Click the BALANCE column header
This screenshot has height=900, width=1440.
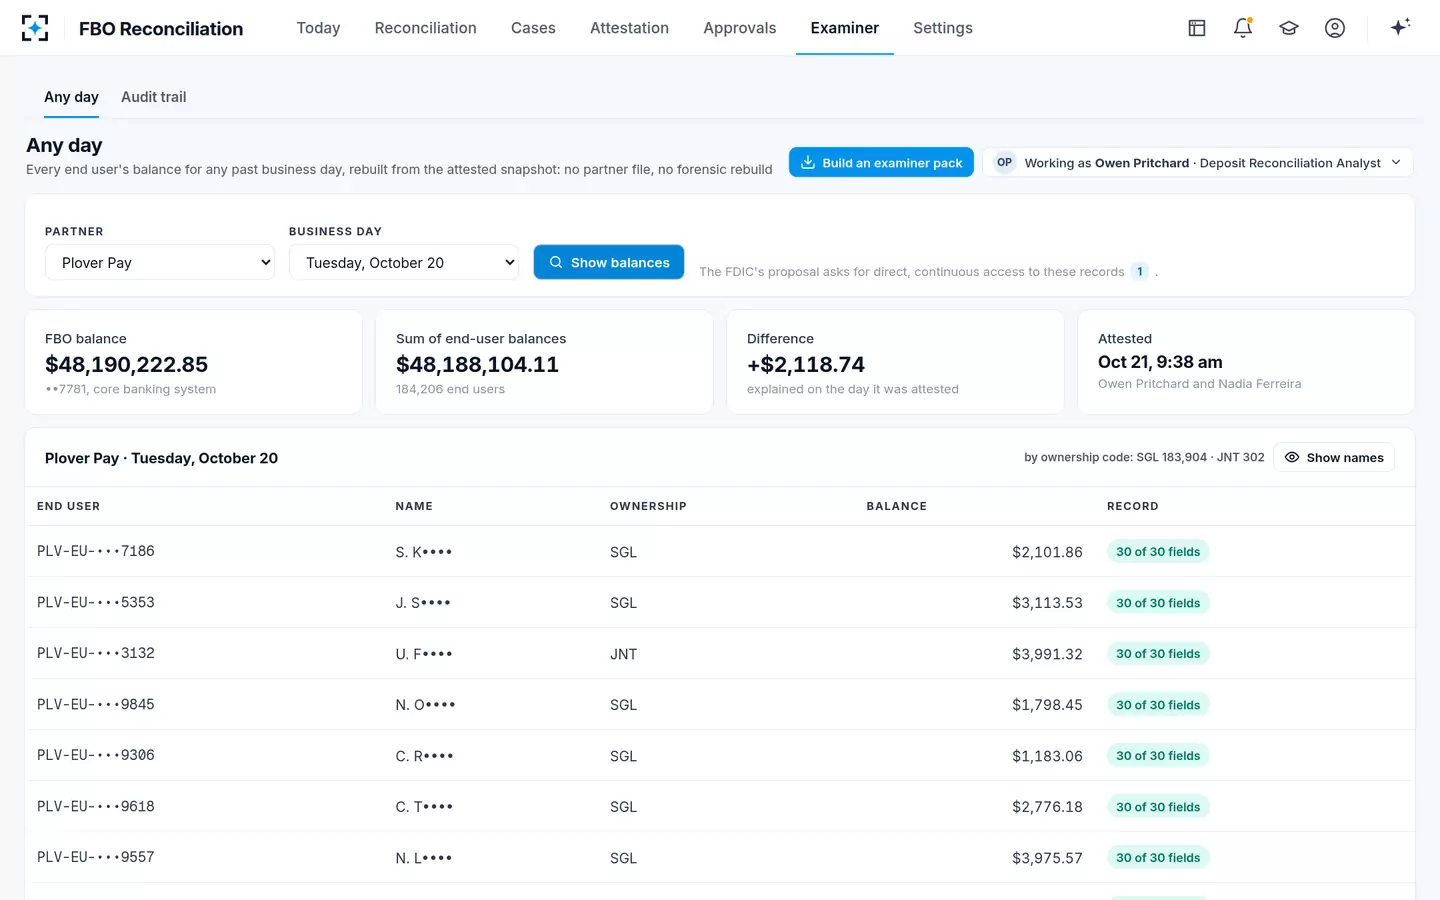click(x=896, y=506)
